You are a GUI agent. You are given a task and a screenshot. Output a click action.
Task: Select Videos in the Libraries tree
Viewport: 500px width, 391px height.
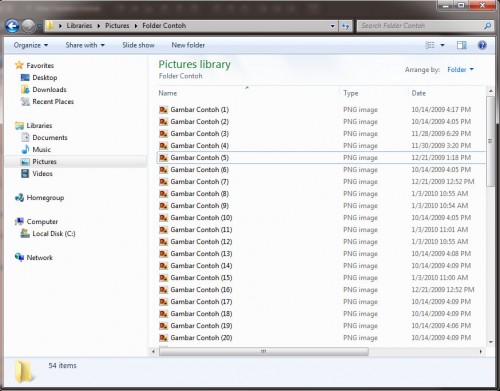[42, 174]
